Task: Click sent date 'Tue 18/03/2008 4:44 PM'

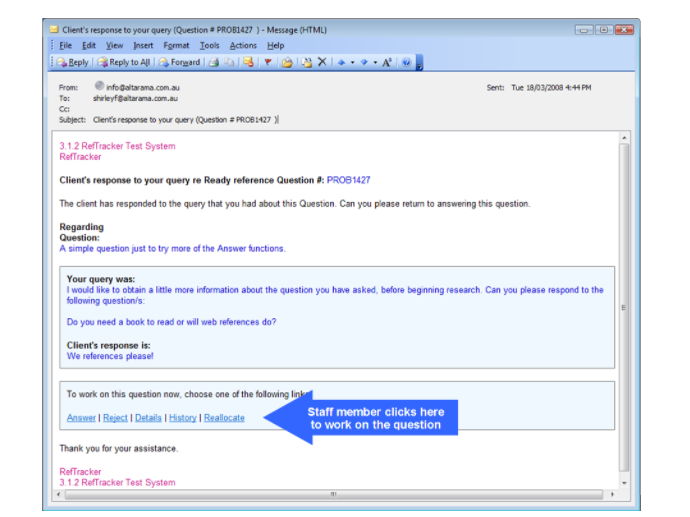Action: 551,88
